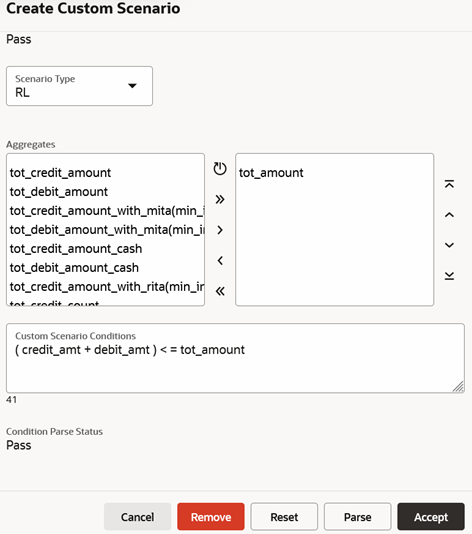This screenshot has width=472, height=534.
Task: Move selected item down one position
Action: tap(449, 245)
